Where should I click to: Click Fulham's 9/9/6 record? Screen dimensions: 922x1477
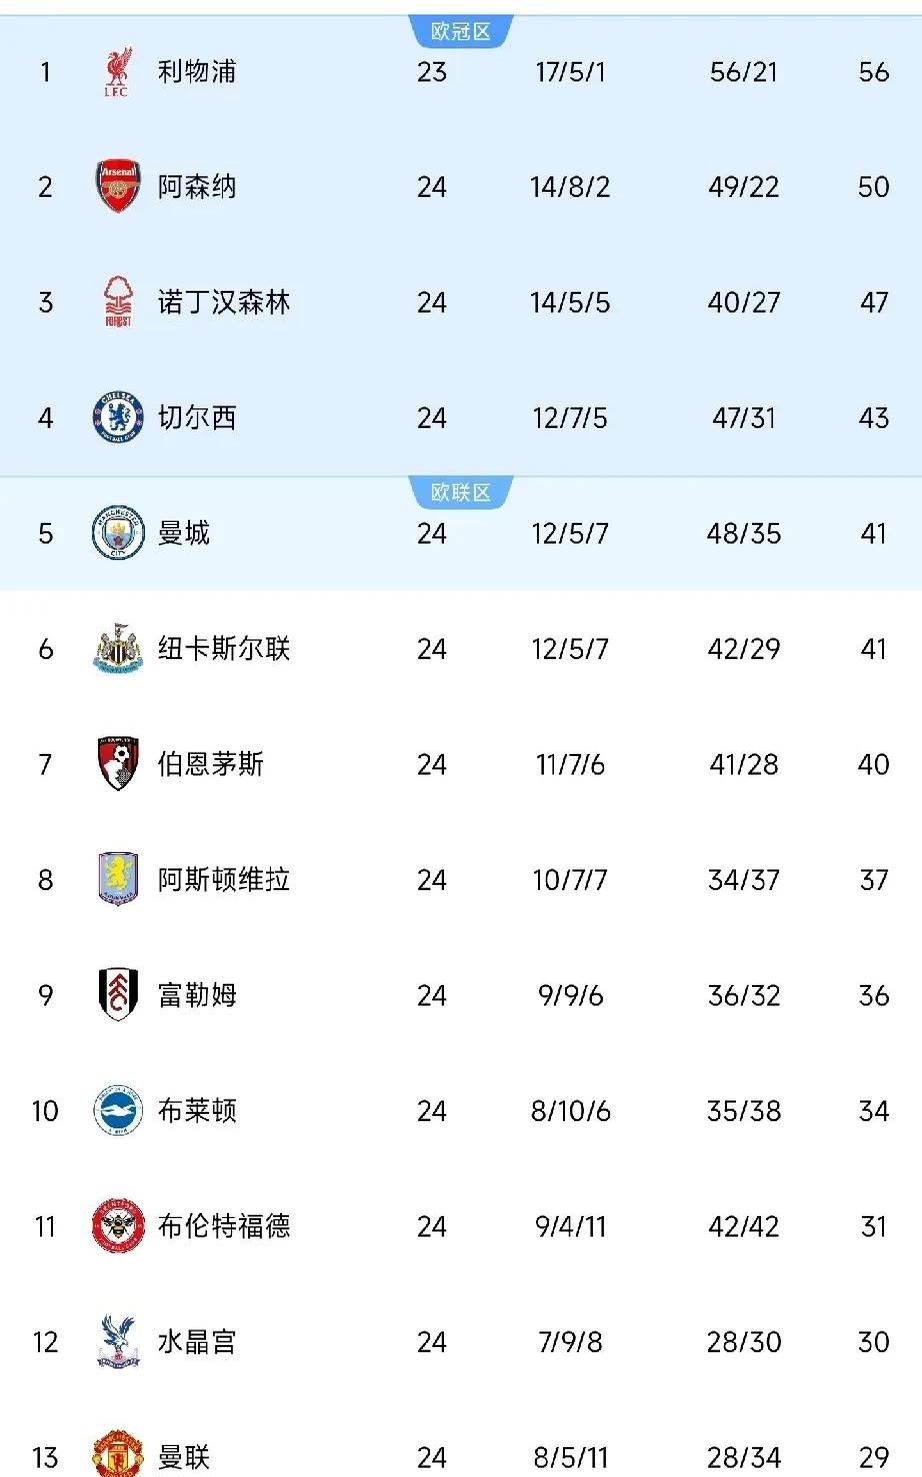pos(570,995)
